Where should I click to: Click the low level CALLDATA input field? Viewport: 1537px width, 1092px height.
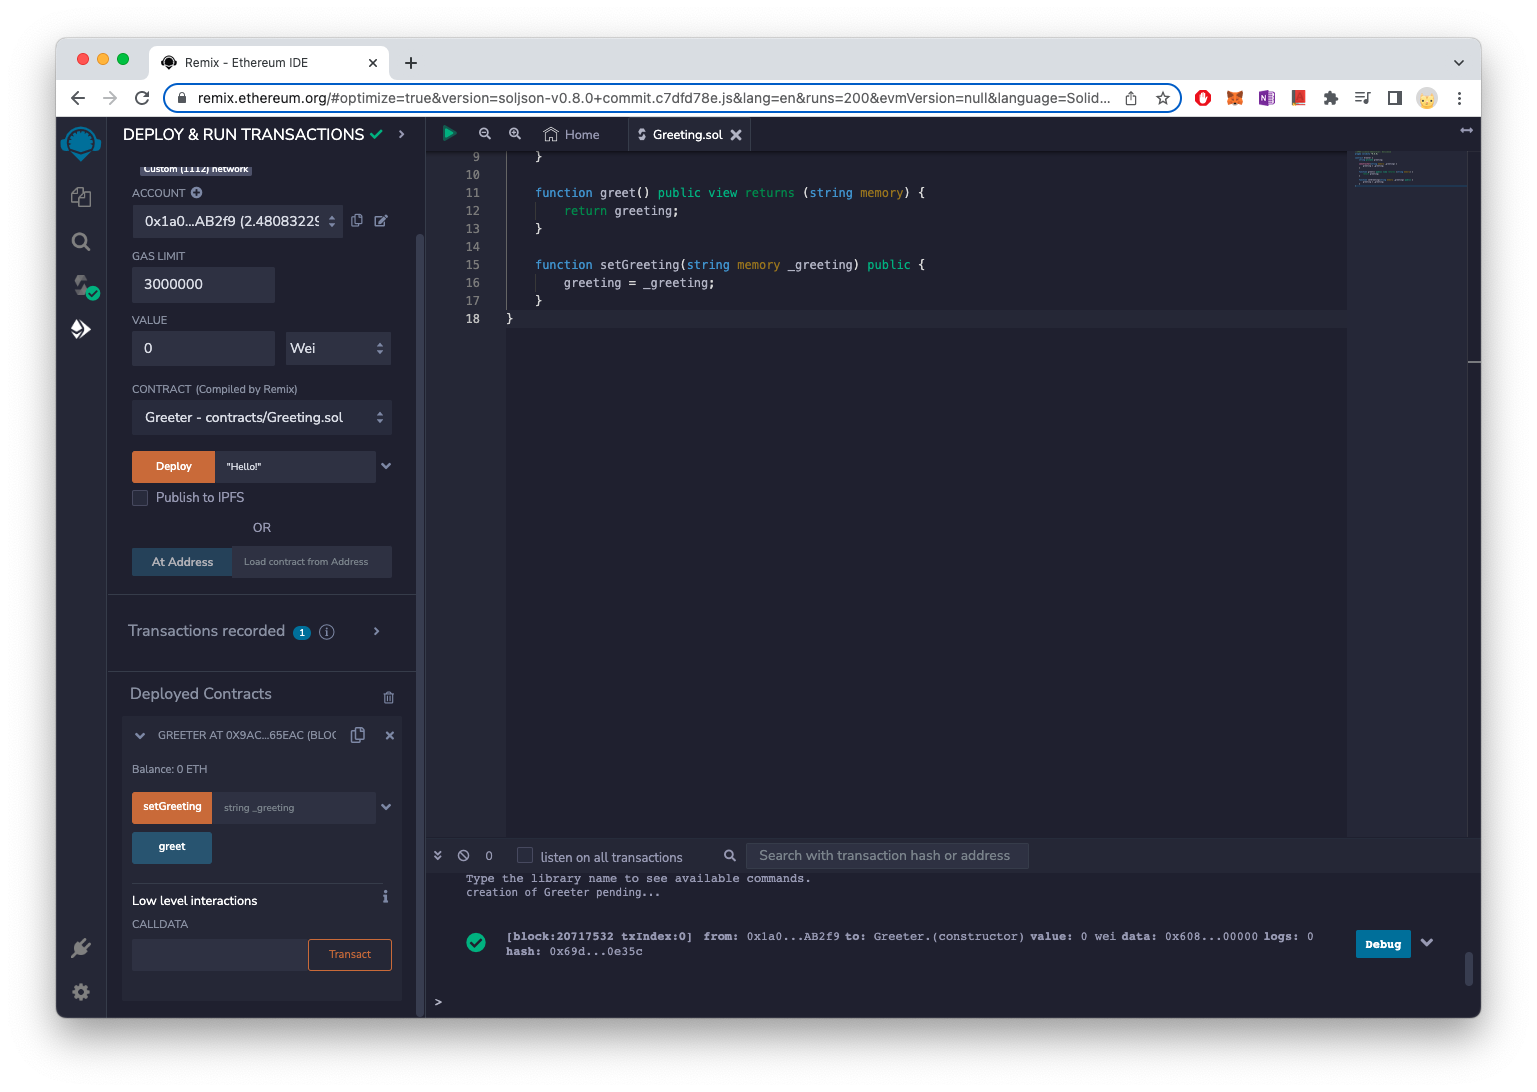(x=220, y=955)
